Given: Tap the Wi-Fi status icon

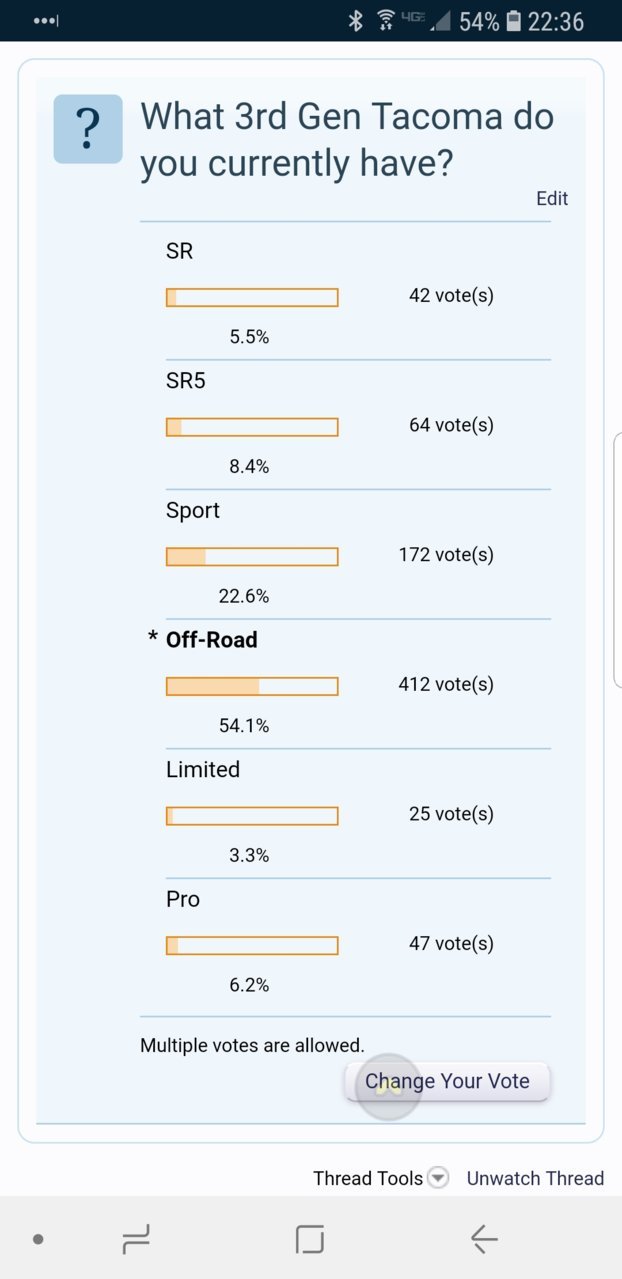Looking at the screenshot, I should 385,21.
